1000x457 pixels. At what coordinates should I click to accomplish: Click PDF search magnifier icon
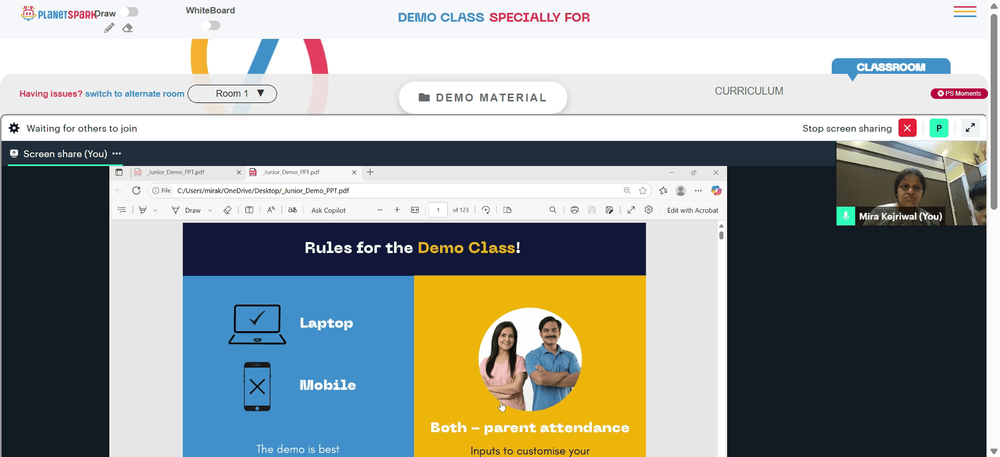[553, 210]
